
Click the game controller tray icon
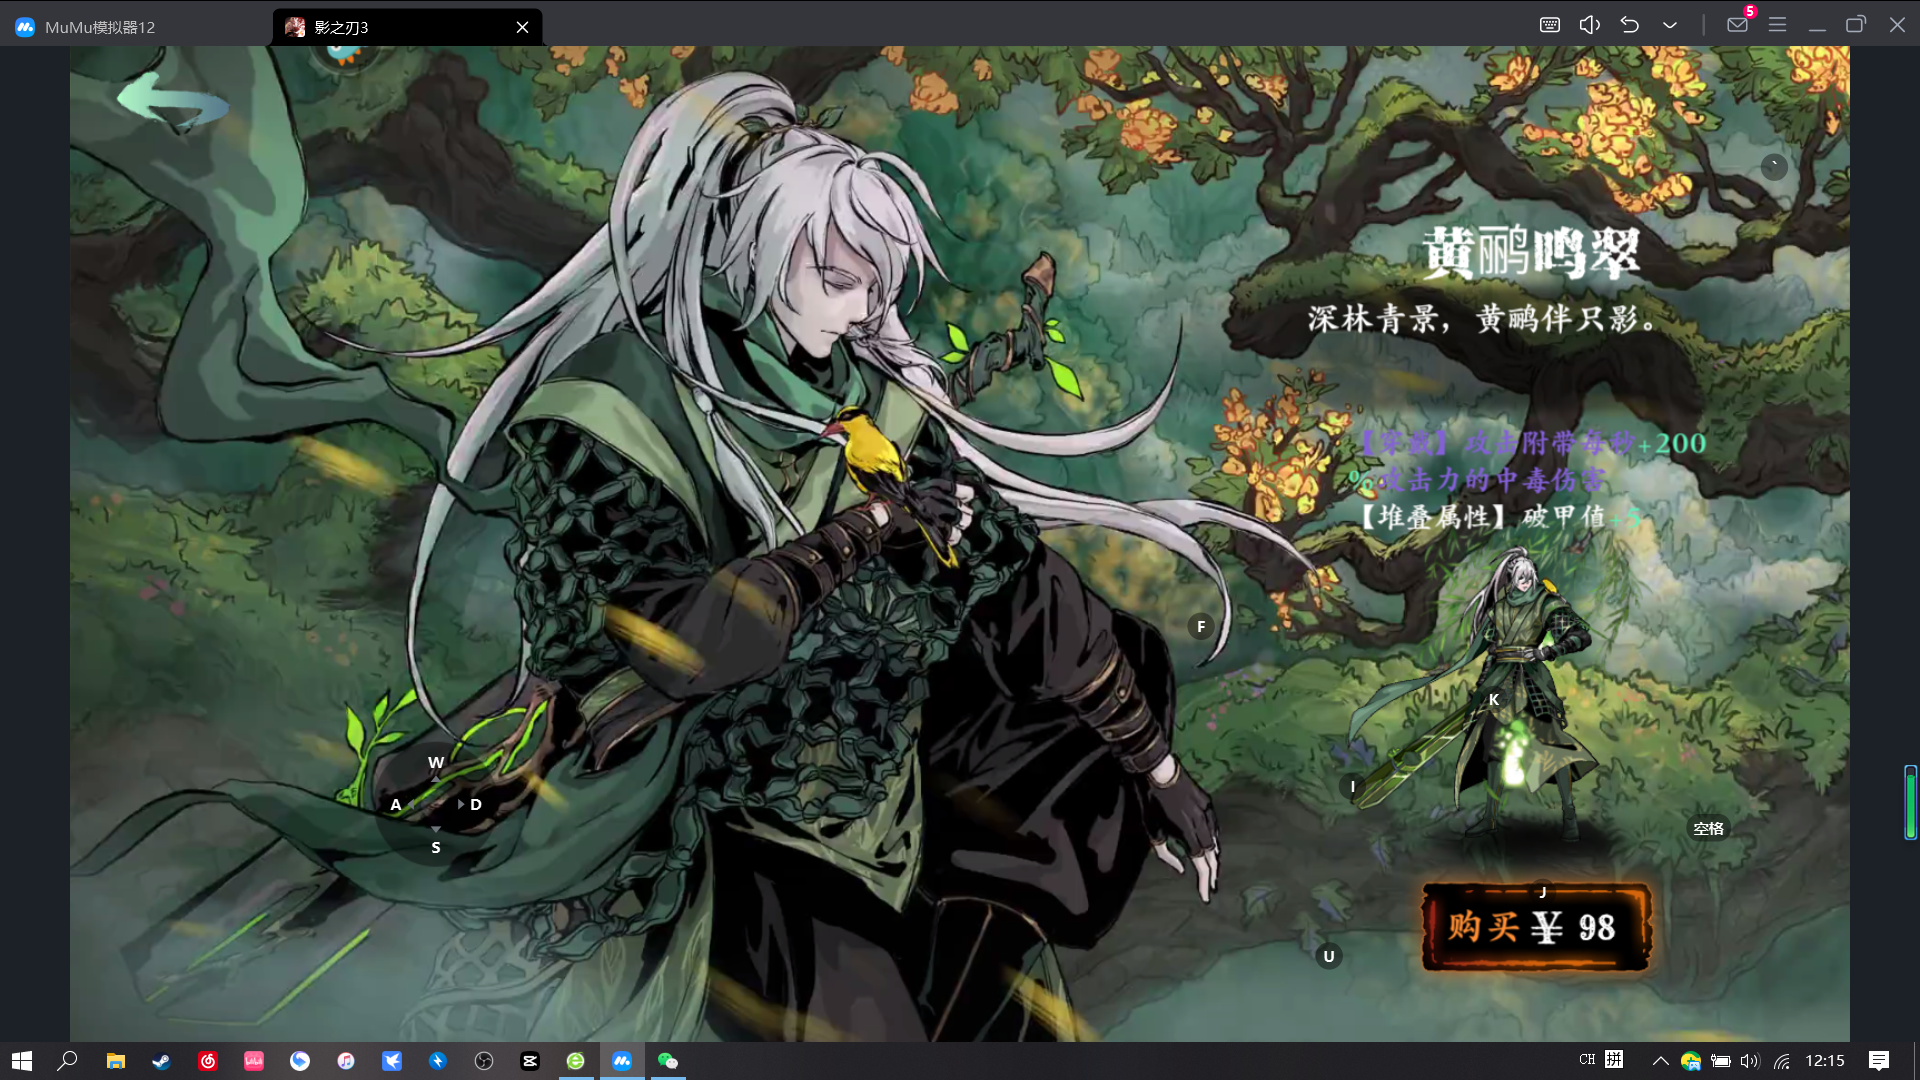pyautogui.click(x=1691, y=1061)
